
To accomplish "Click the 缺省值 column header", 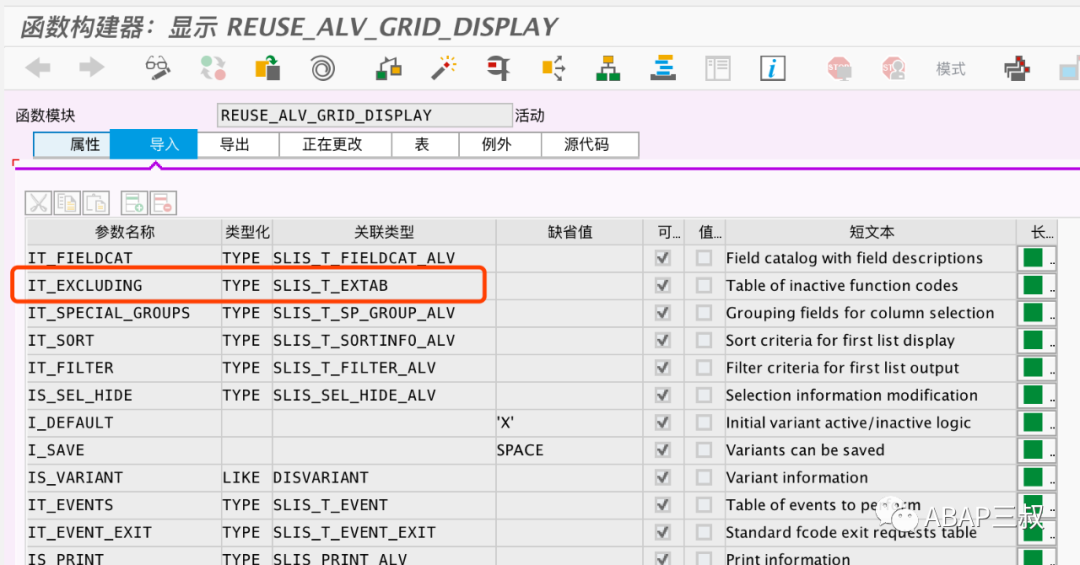I will [570, 232].
